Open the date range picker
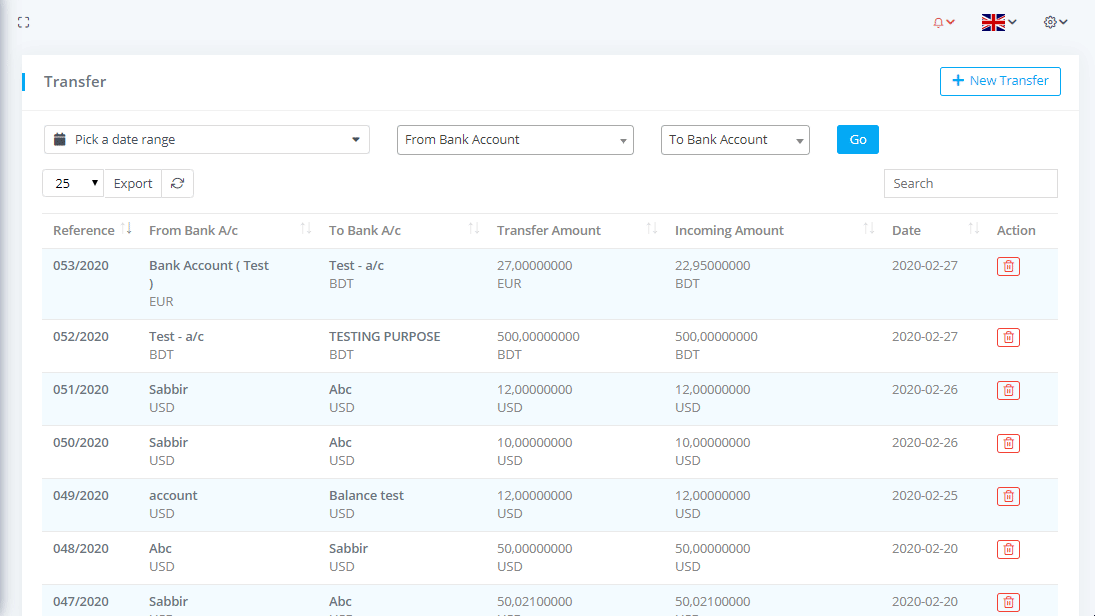The image size is (1095, 616). [207, 140]
